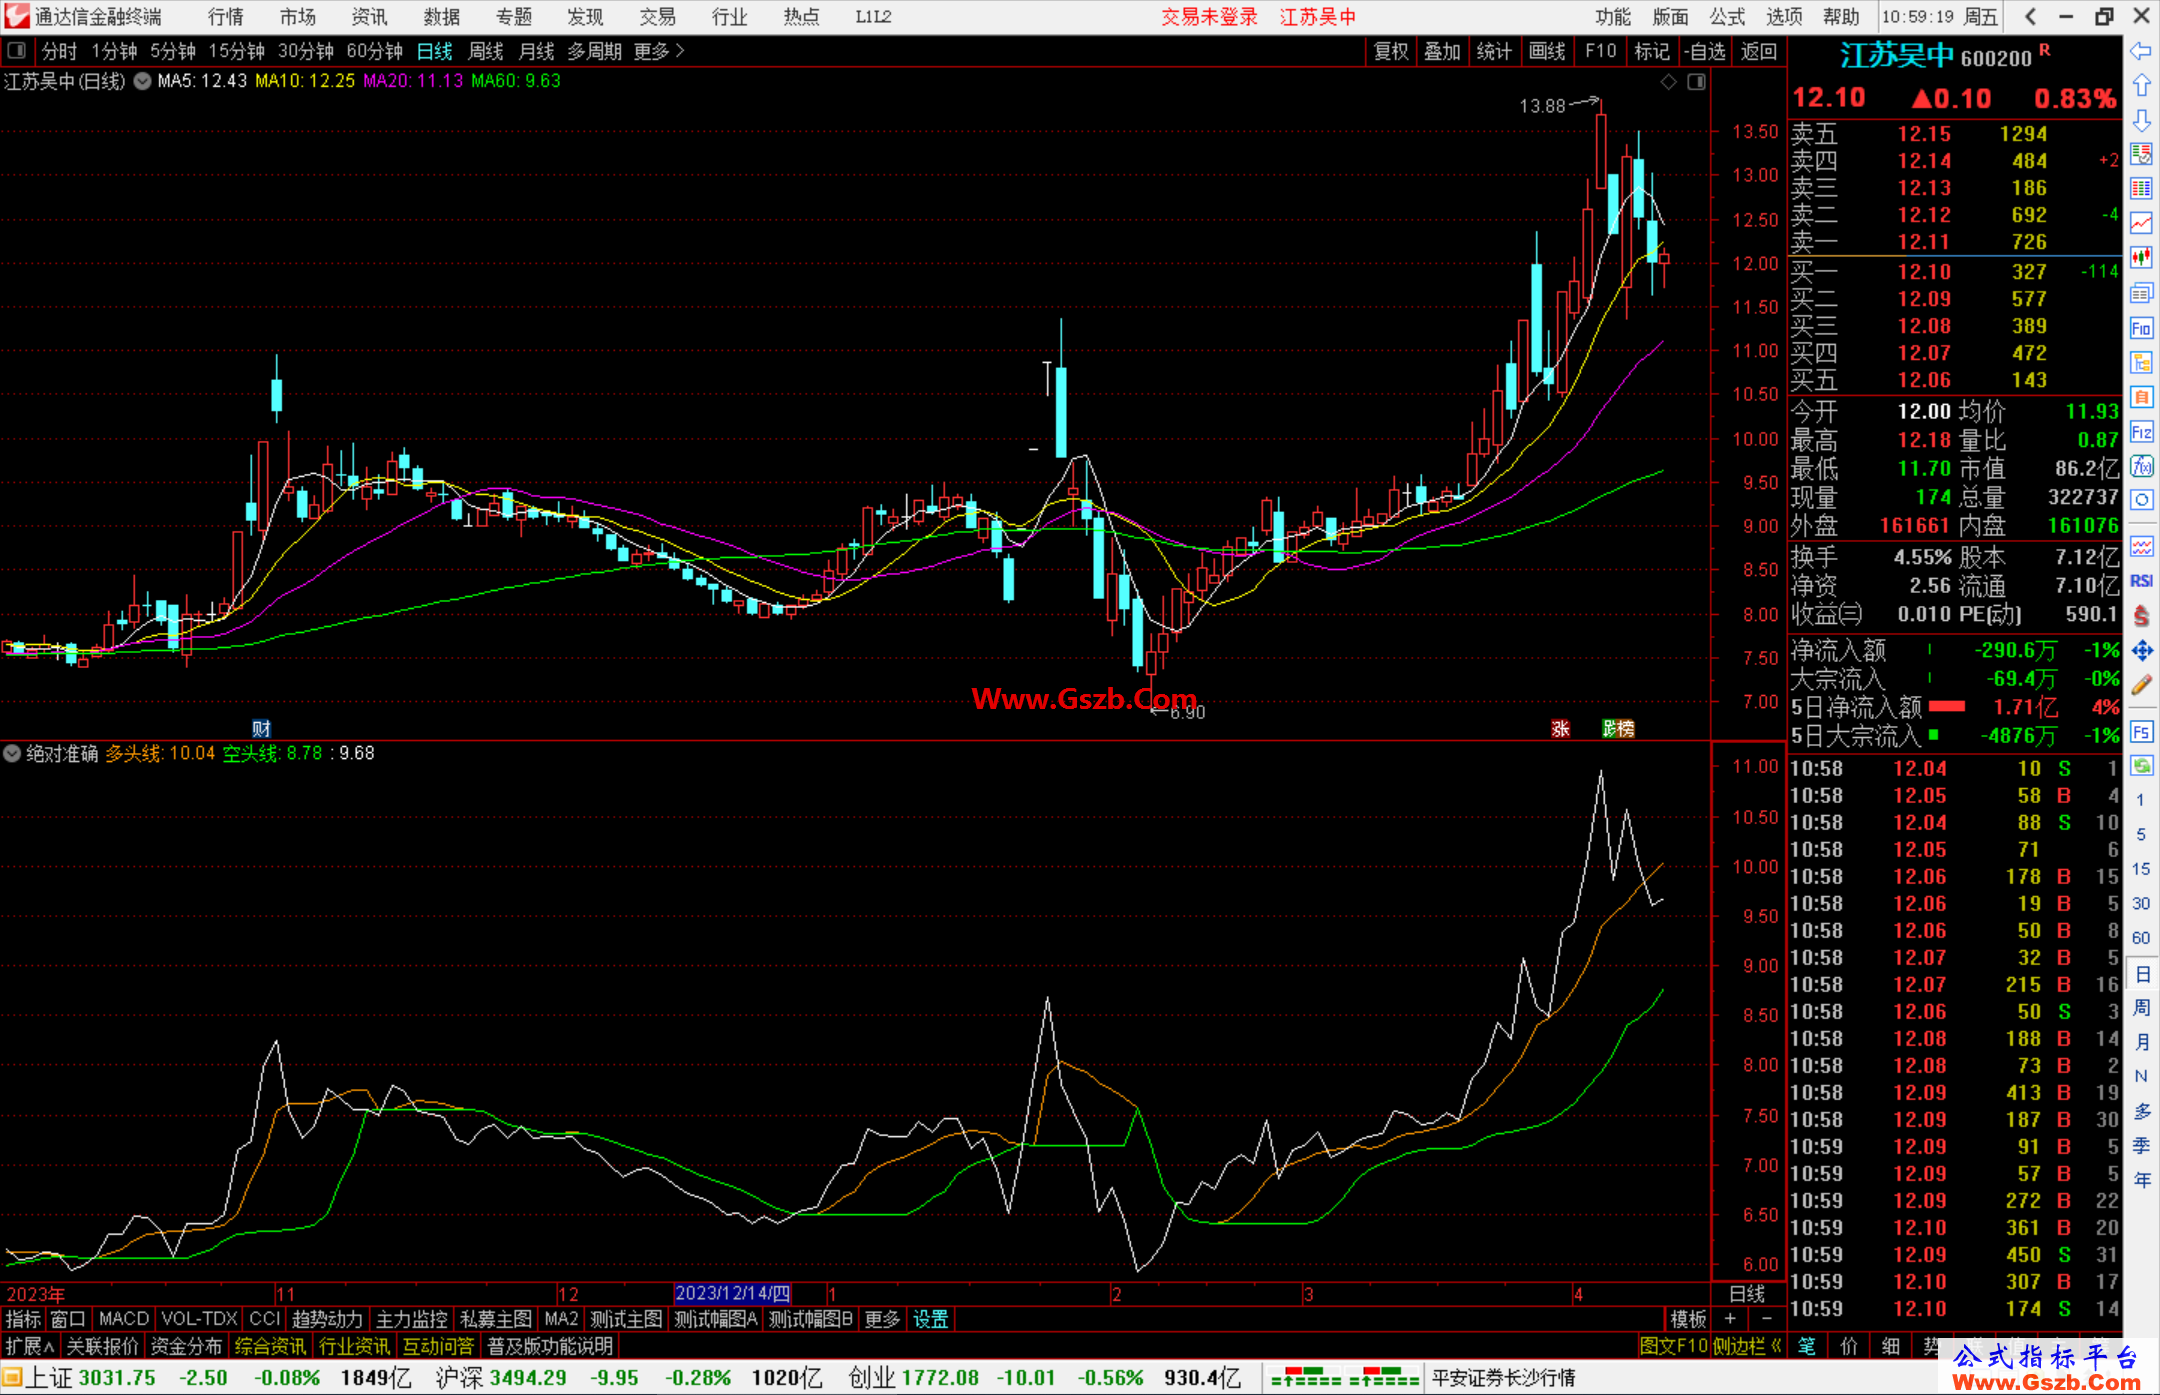Screen dimensions: 2160x1395
Task: Click the 设置 settings link
Action: (x=930, y=1319)
